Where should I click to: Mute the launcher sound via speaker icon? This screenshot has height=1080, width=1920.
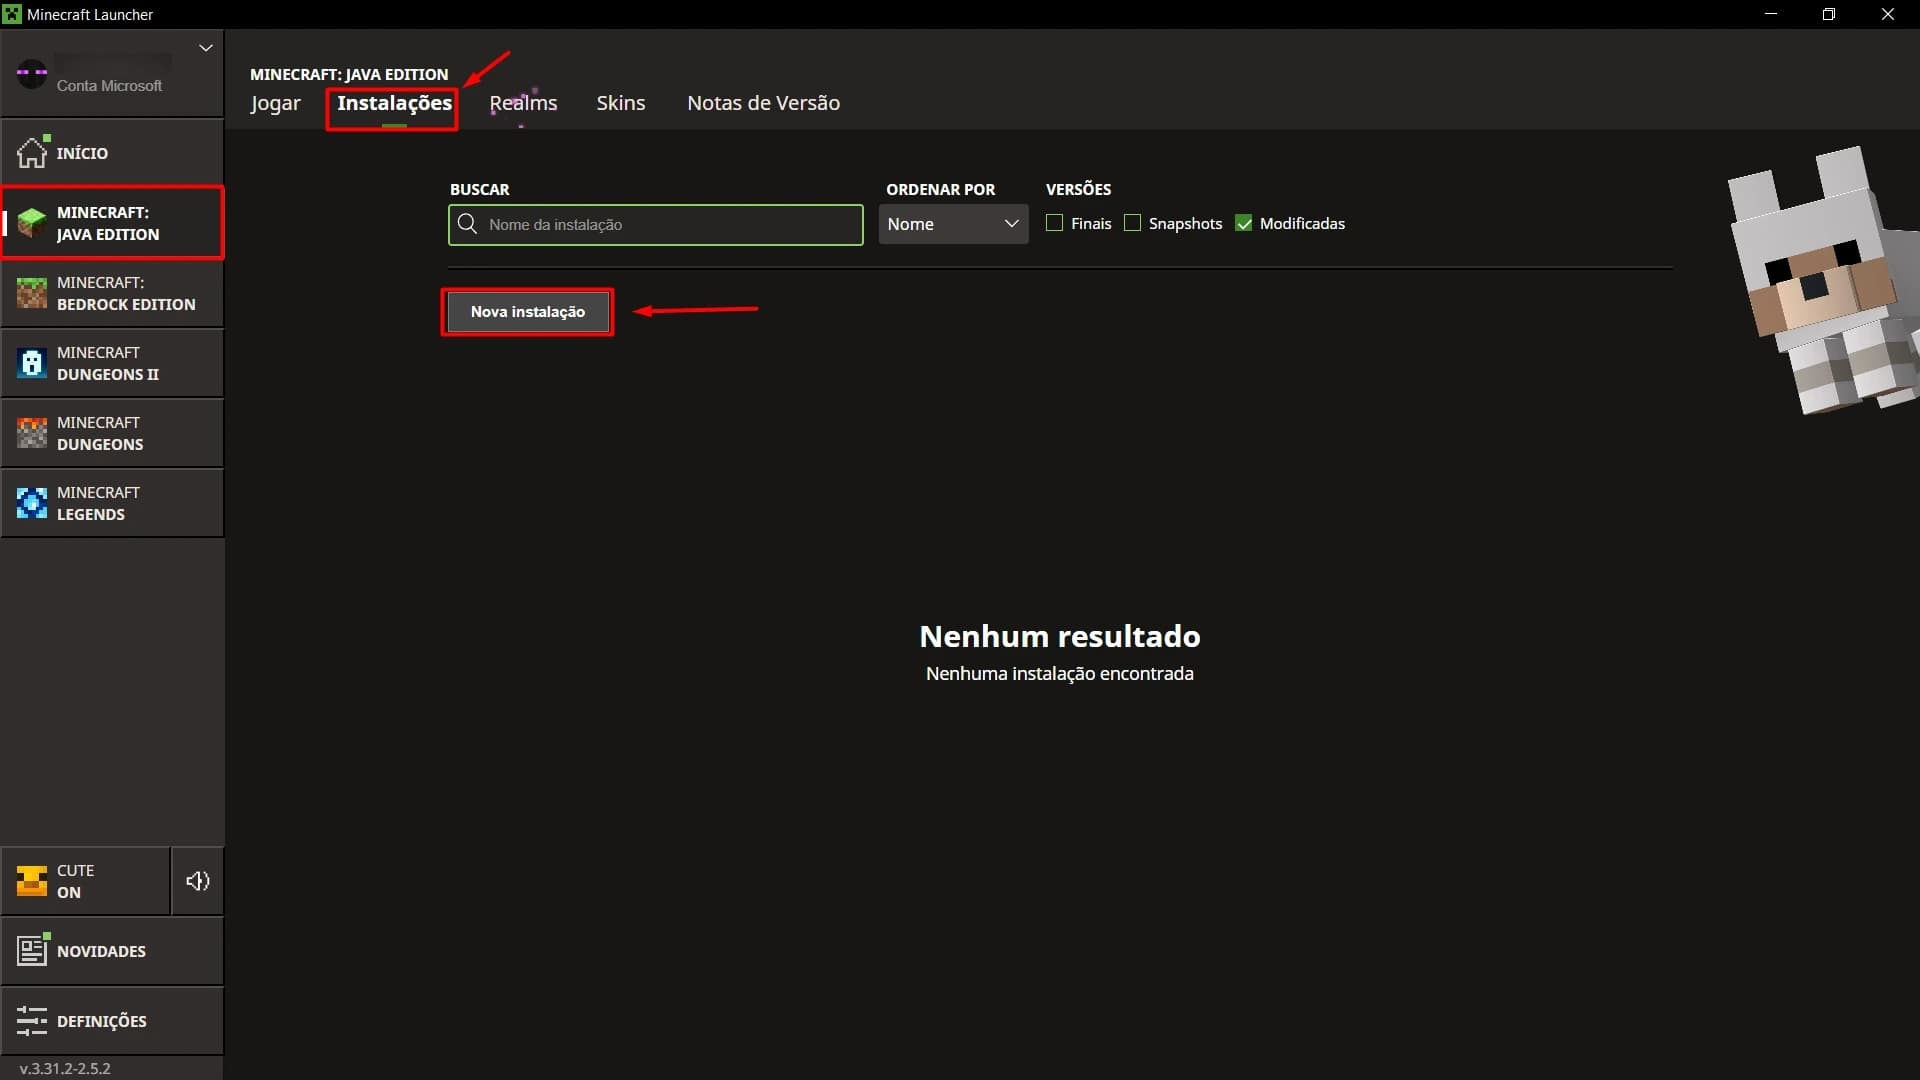[x=198, y=881]
